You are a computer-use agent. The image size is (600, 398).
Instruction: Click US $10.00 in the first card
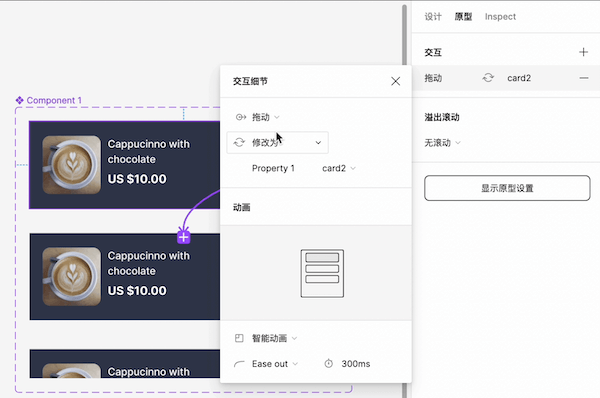click(x=137, y=179)
